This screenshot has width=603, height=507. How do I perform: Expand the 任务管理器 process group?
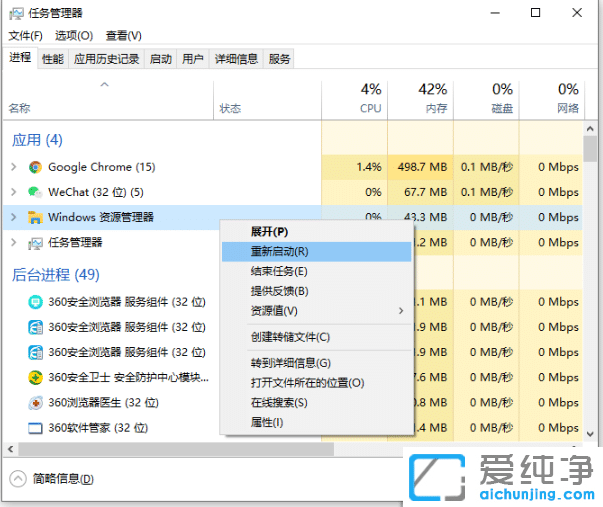click(x=14, y=243)
